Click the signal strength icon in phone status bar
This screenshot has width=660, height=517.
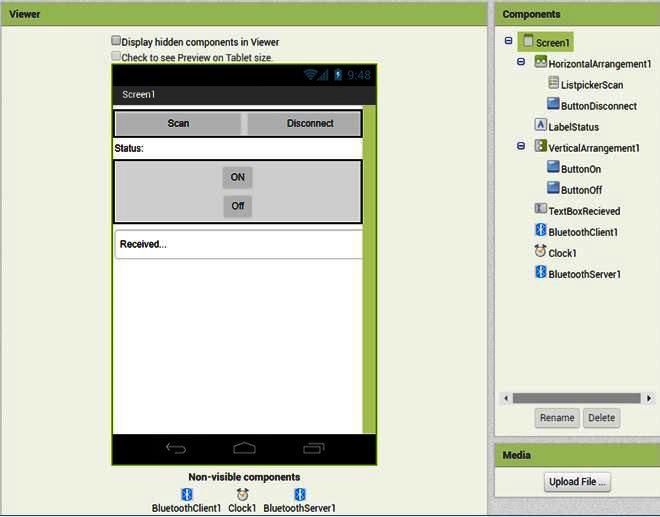click(x=323, y=75)
